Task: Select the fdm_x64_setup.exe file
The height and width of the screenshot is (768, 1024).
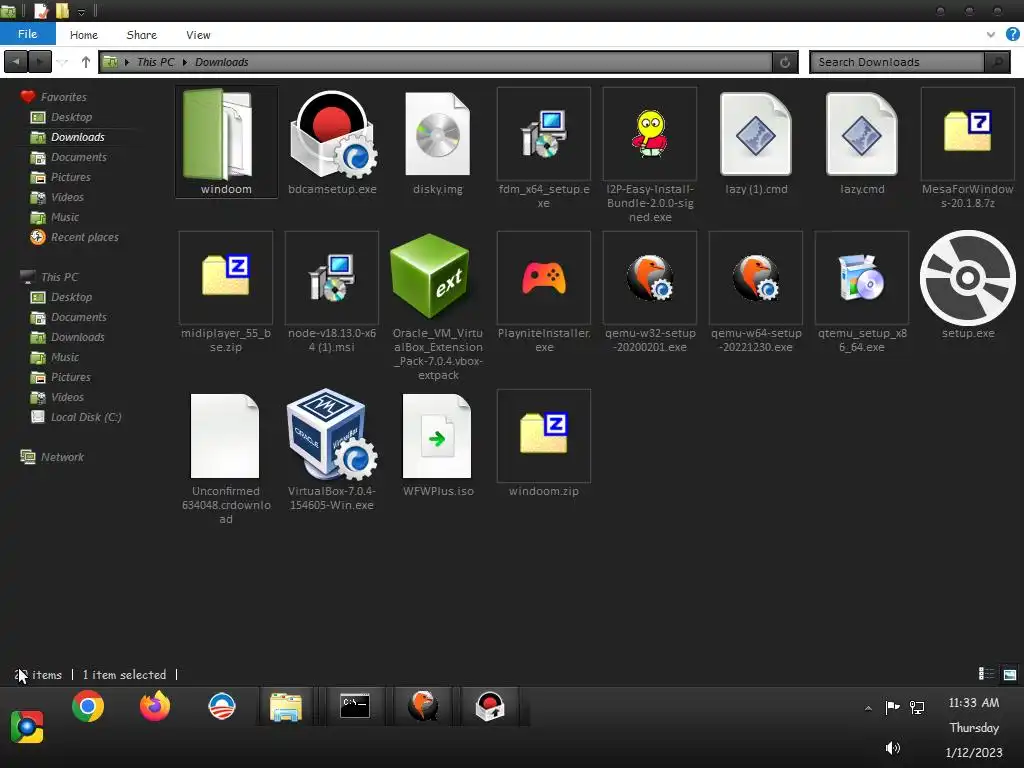Action: (543, 135)
